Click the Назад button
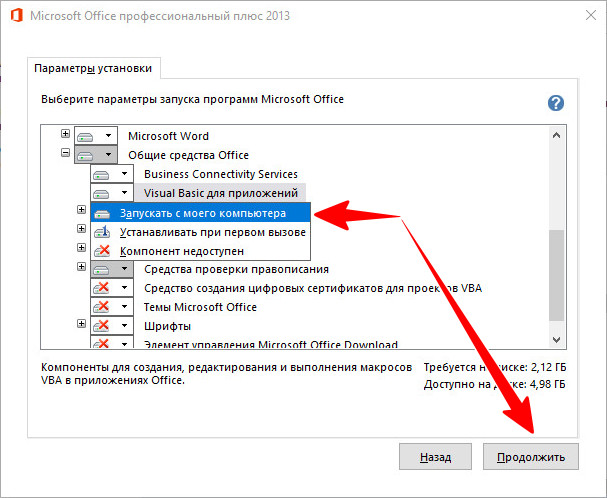 click(435, 457)
